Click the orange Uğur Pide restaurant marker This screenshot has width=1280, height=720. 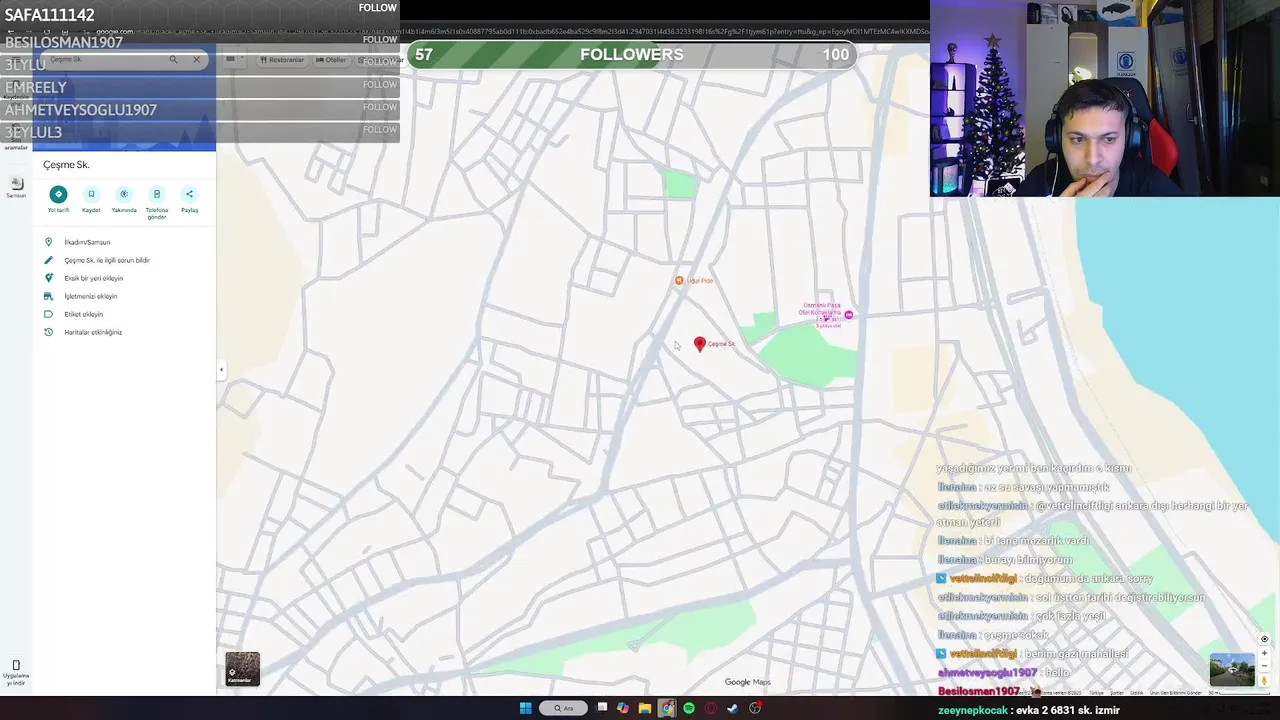[679, 280]
